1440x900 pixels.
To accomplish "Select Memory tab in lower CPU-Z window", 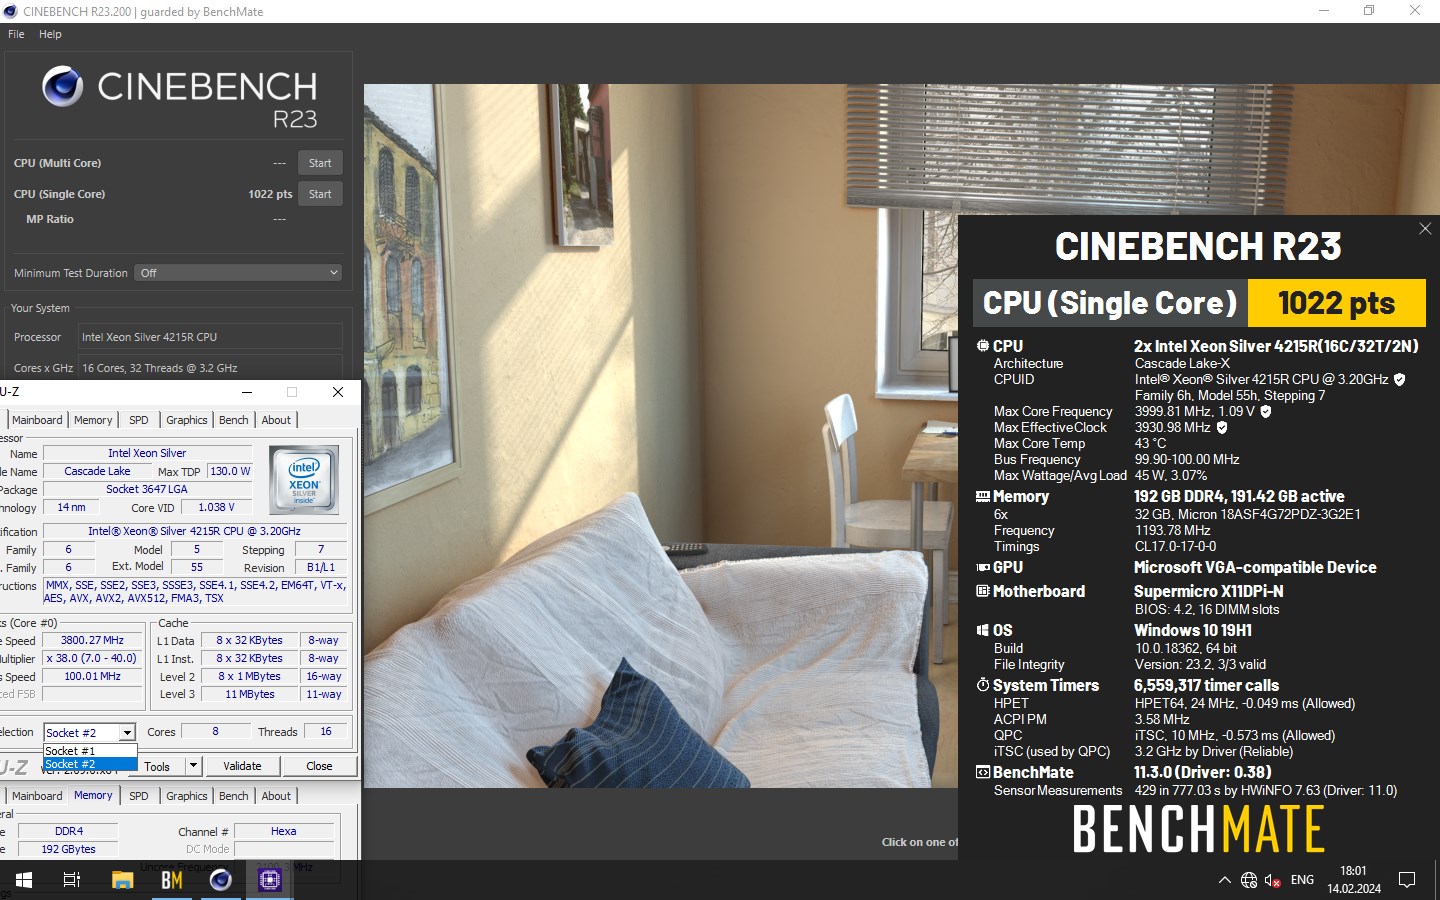I will 93,796.
